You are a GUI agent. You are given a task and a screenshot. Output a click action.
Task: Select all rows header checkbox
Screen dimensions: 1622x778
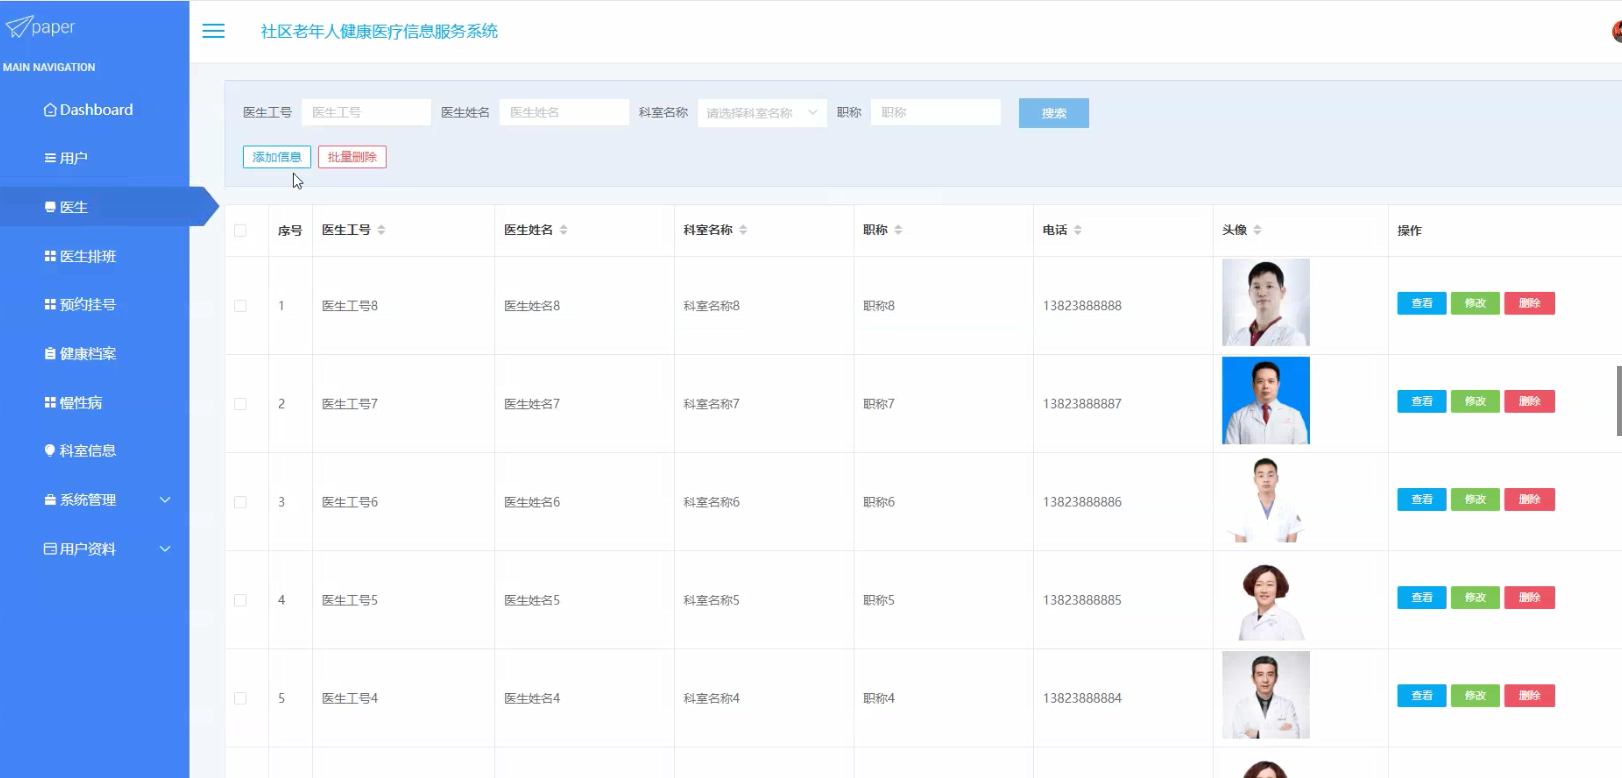point(240,230)
